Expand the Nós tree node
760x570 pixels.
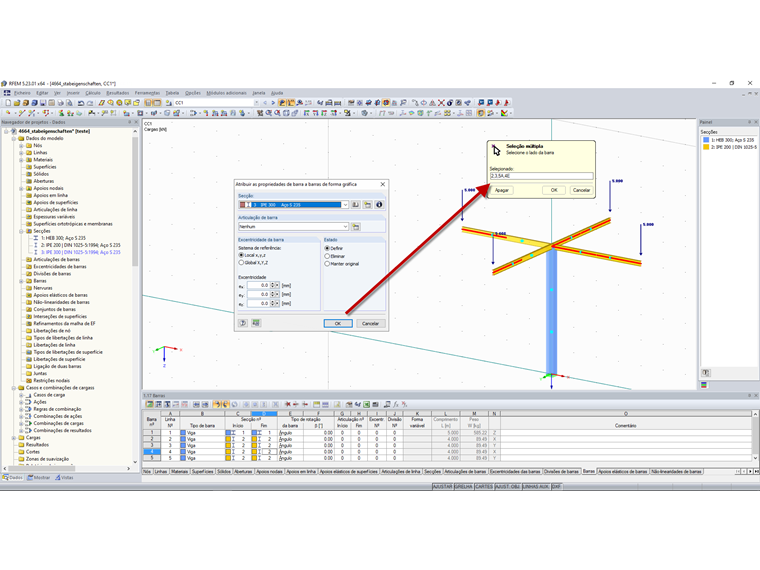tap(21, 145)
